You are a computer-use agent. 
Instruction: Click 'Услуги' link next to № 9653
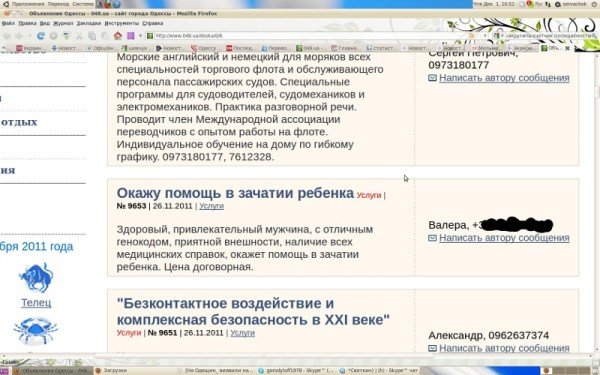[212, 206]
